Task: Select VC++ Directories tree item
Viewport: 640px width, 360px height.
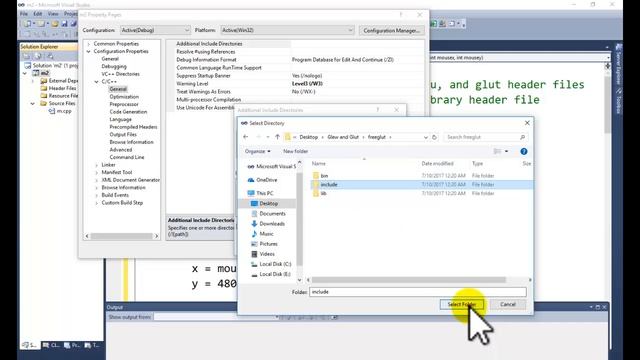Action: pyautogui.click(x=120, y=74)
